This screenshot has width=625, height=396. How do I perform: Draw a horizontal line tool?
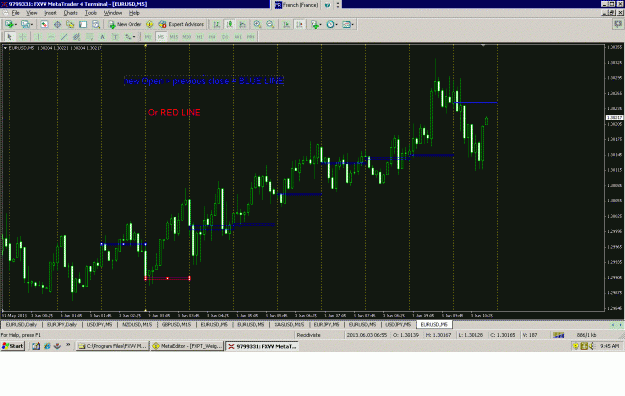coord(51,37)
